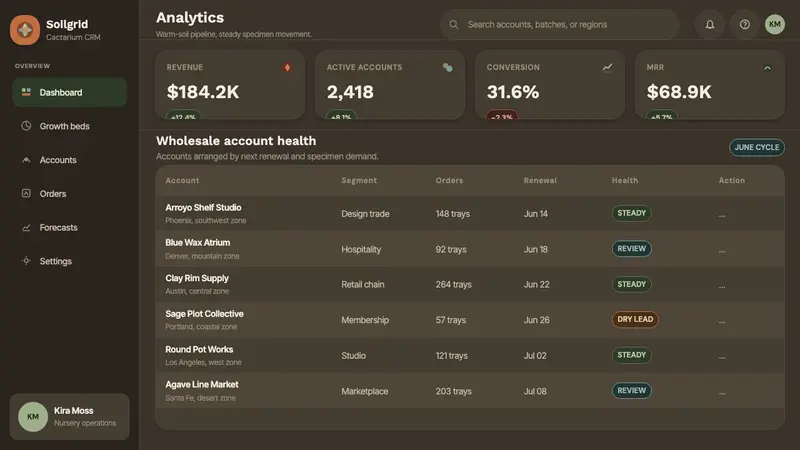Image resolution: width=800 pixels, height=450 pixels.
Task: Click the Orders column header
Action: [x=449, y=180]
